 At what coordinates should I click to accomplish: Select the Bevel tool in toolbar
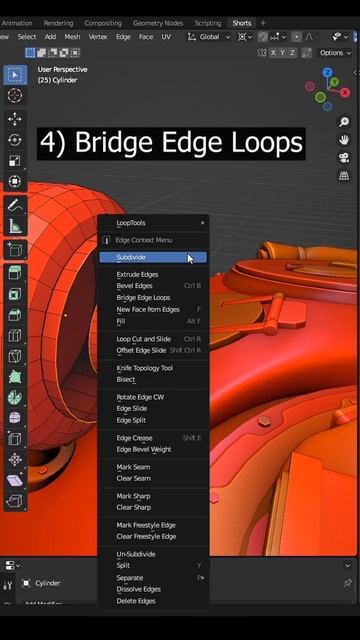coord(15,315)
